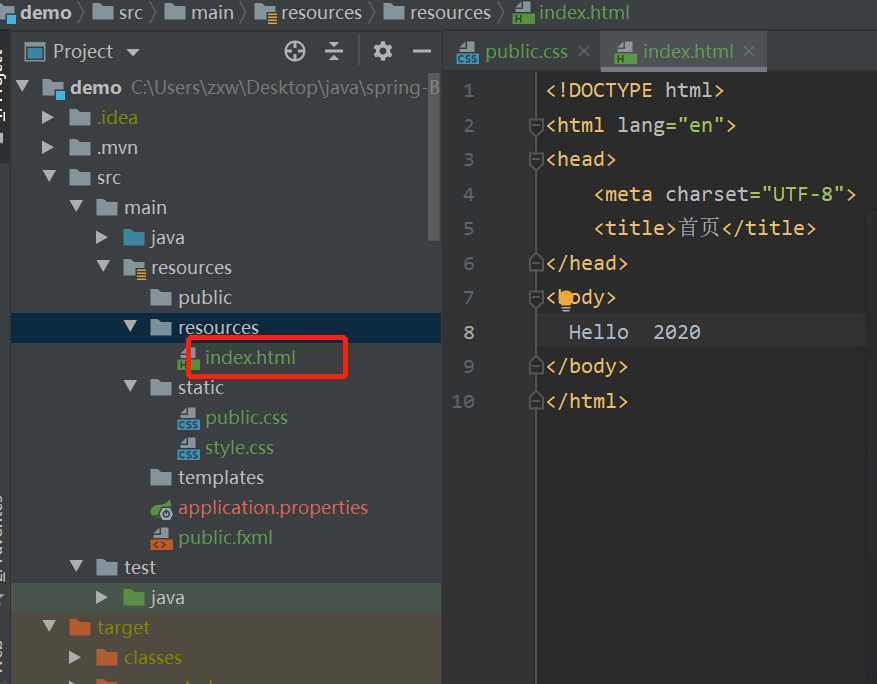Expand the classes folder arrow
This screenshot has height=684, width=877.
point(75,657)
